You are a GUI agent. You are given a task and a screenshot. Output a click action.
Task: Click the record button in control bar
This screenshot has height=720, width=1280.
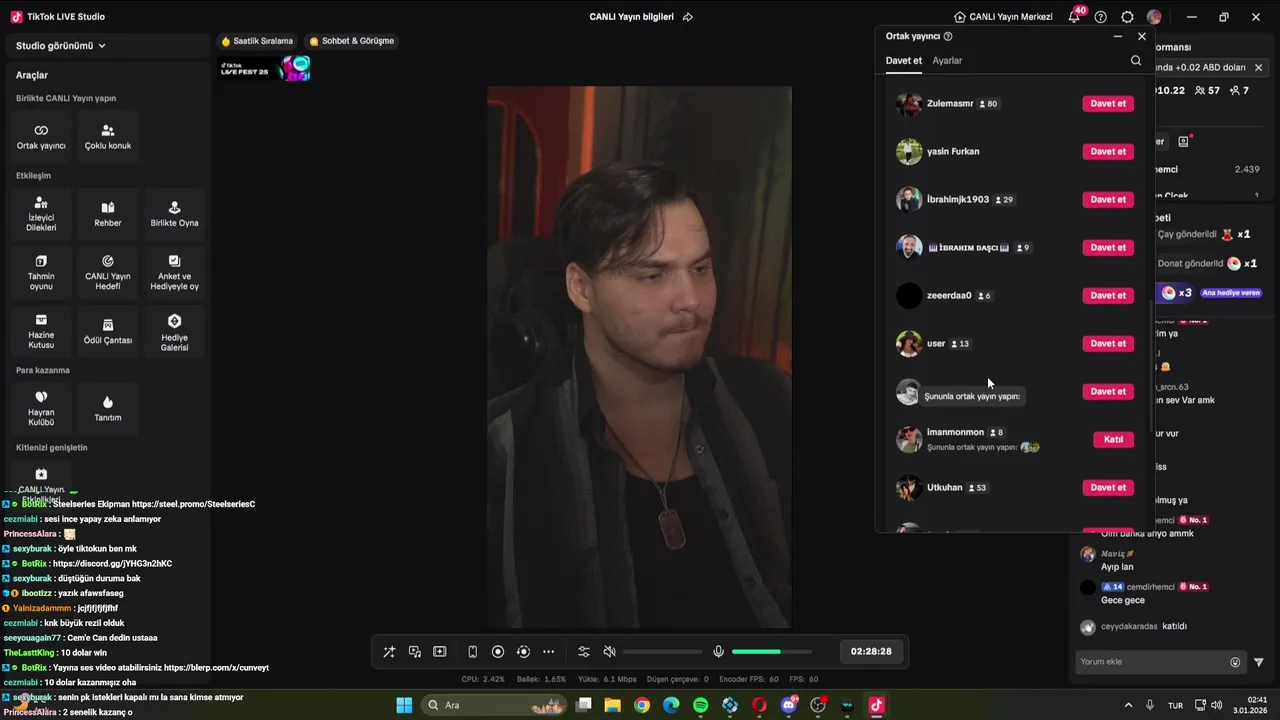pyautogui.click(x=498, y=652)
